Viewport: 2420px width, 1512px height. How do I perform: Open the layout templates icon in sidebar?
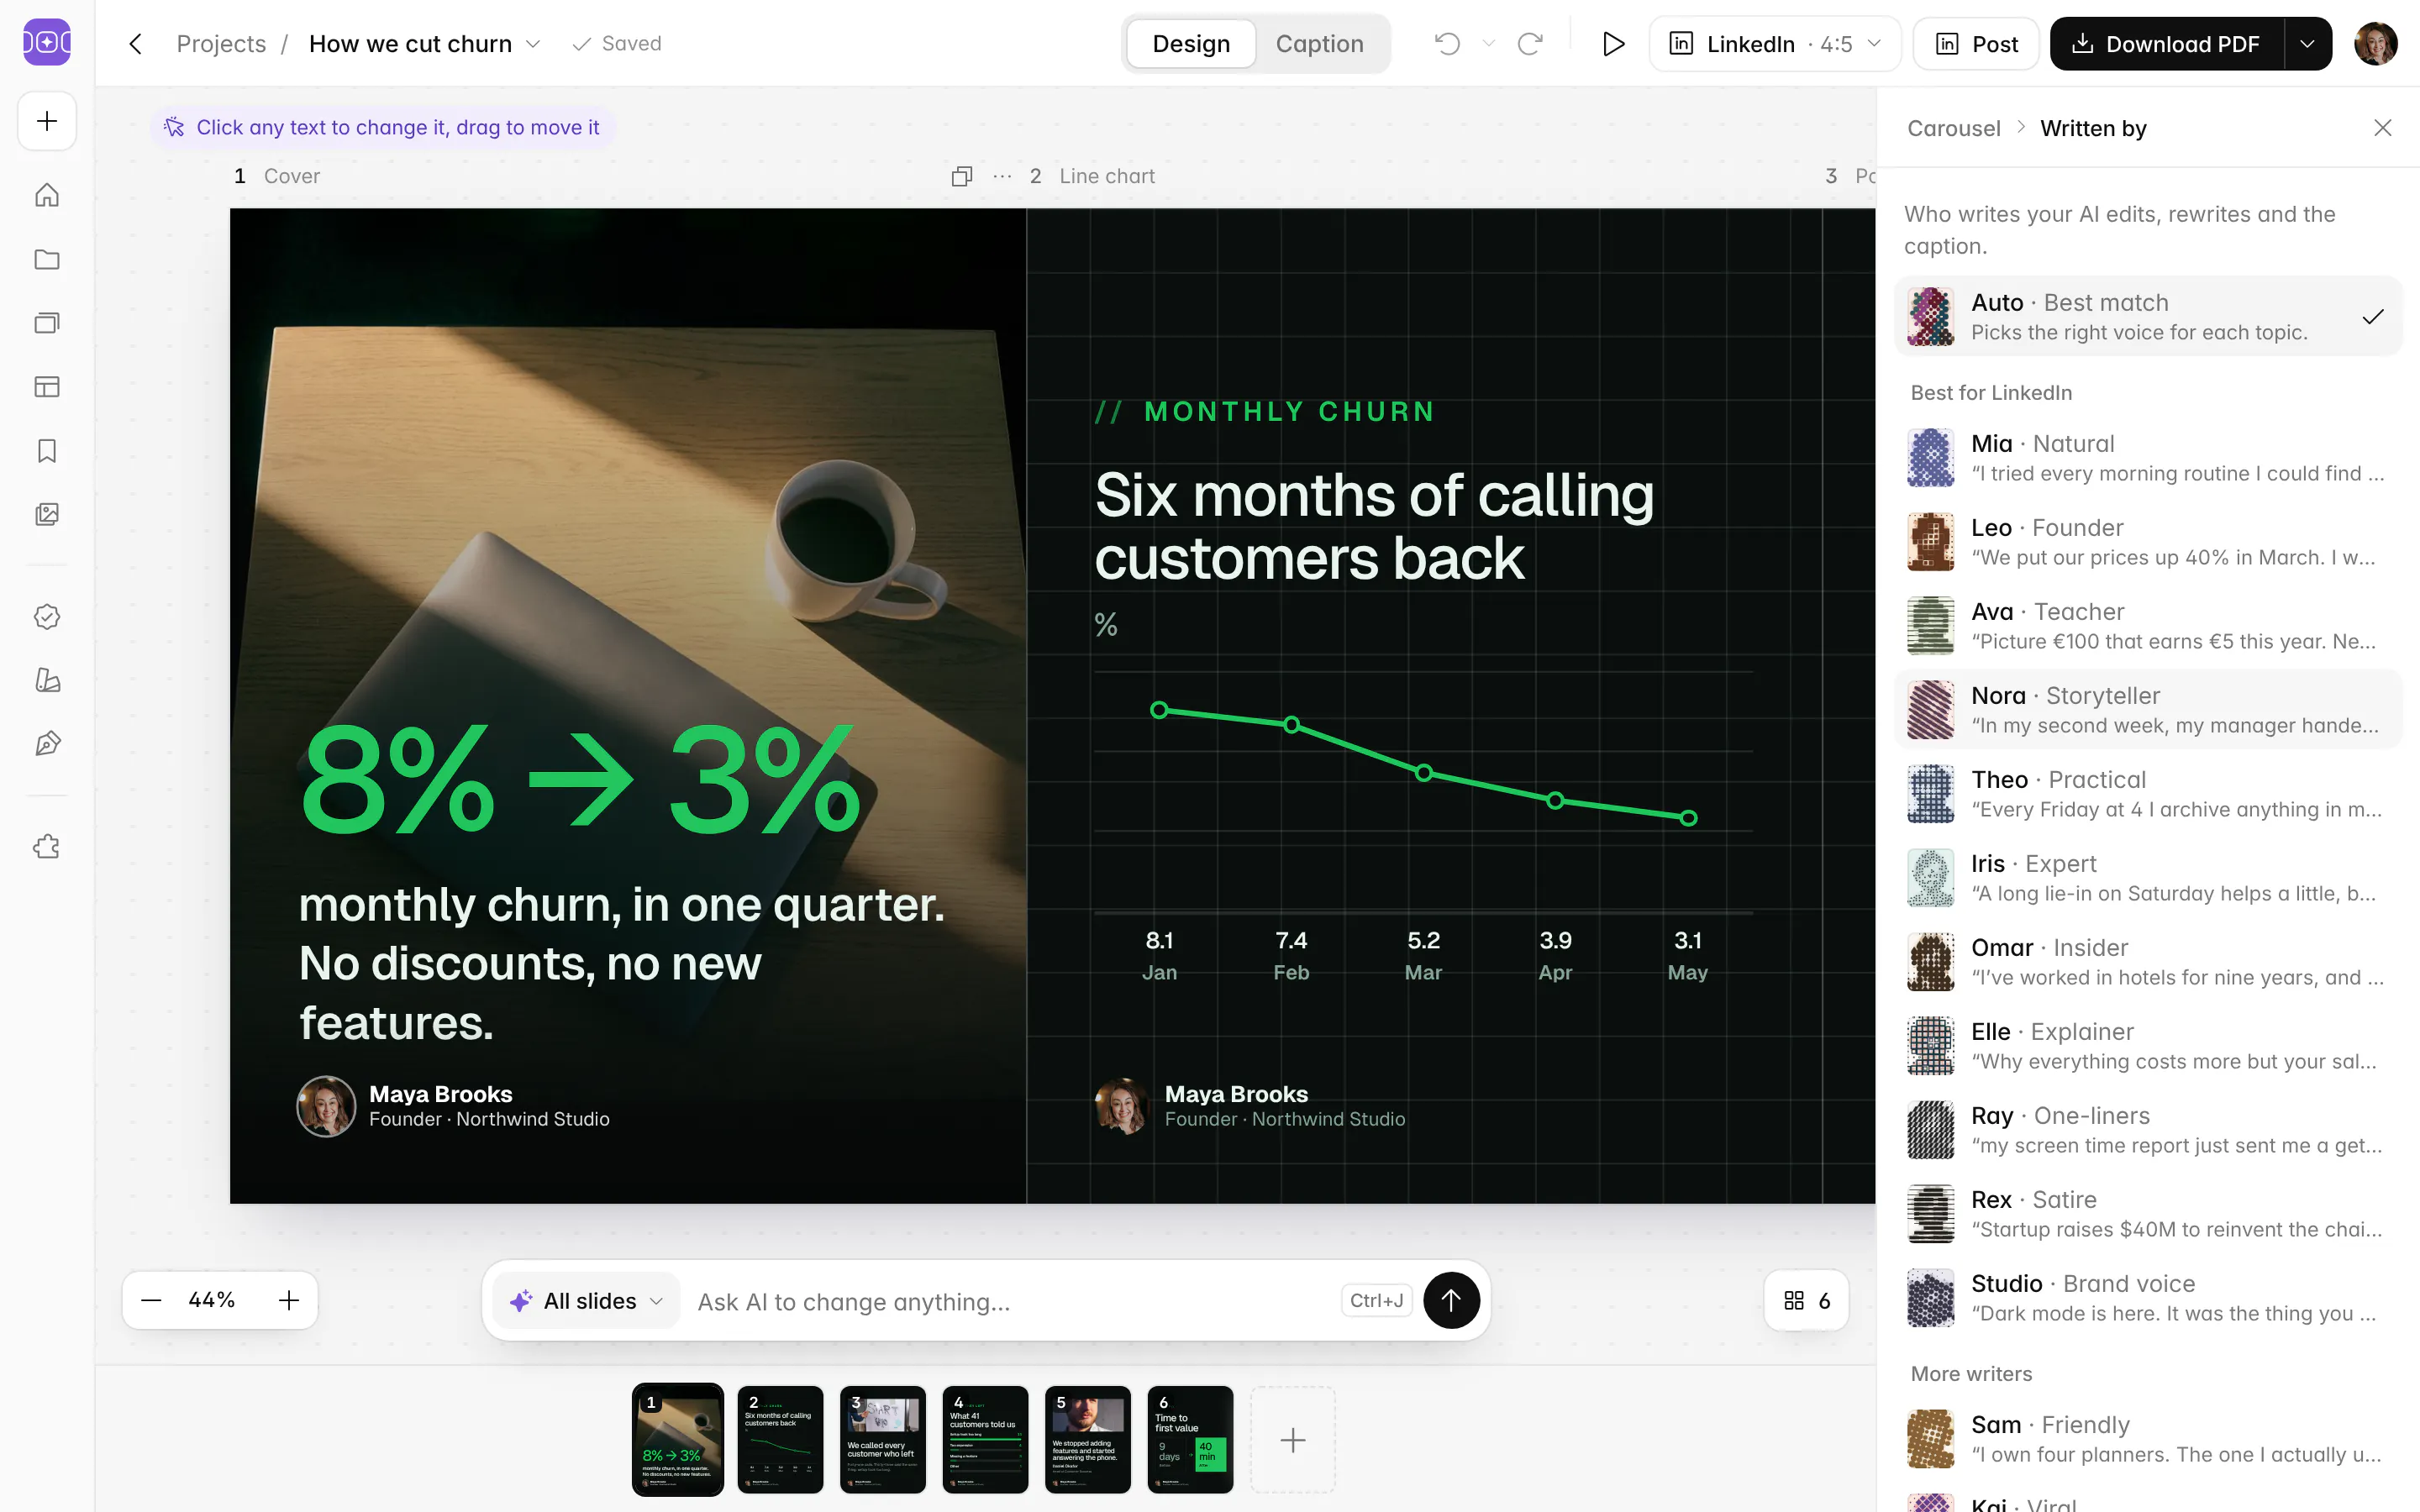pyautogui.click(x=47, y=387)
